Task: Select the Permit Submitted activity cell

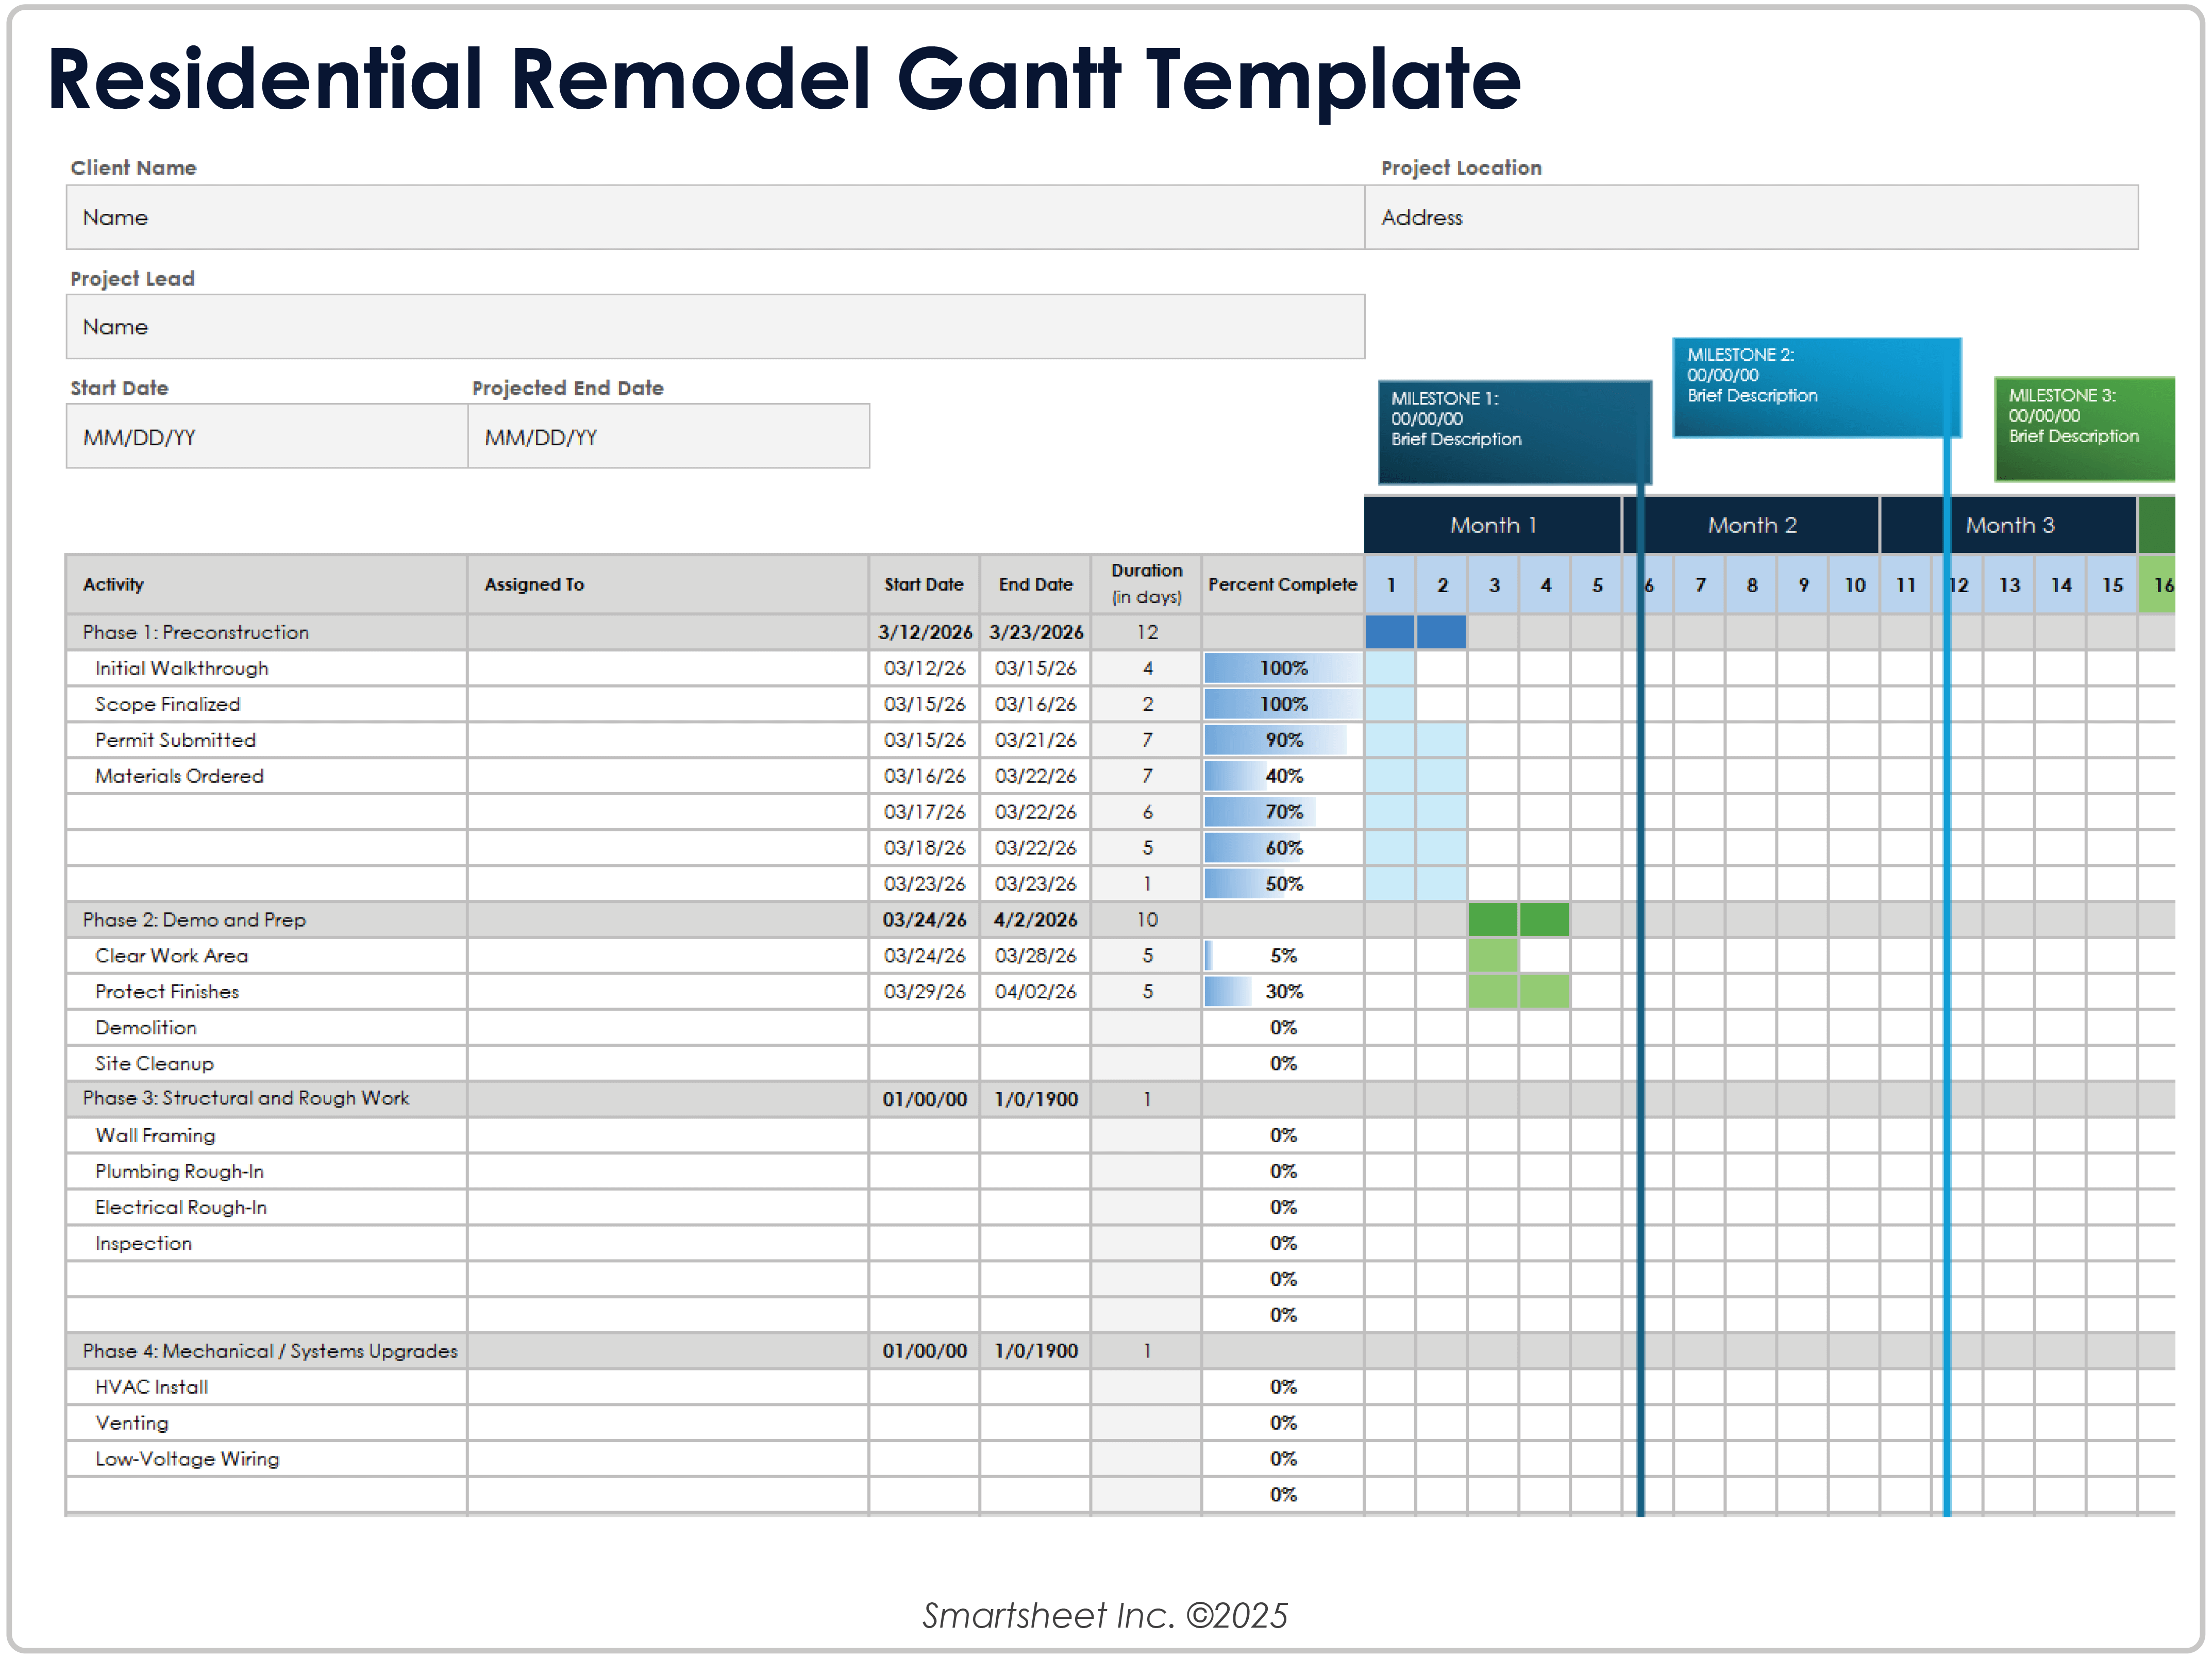Action: point(267,740)
